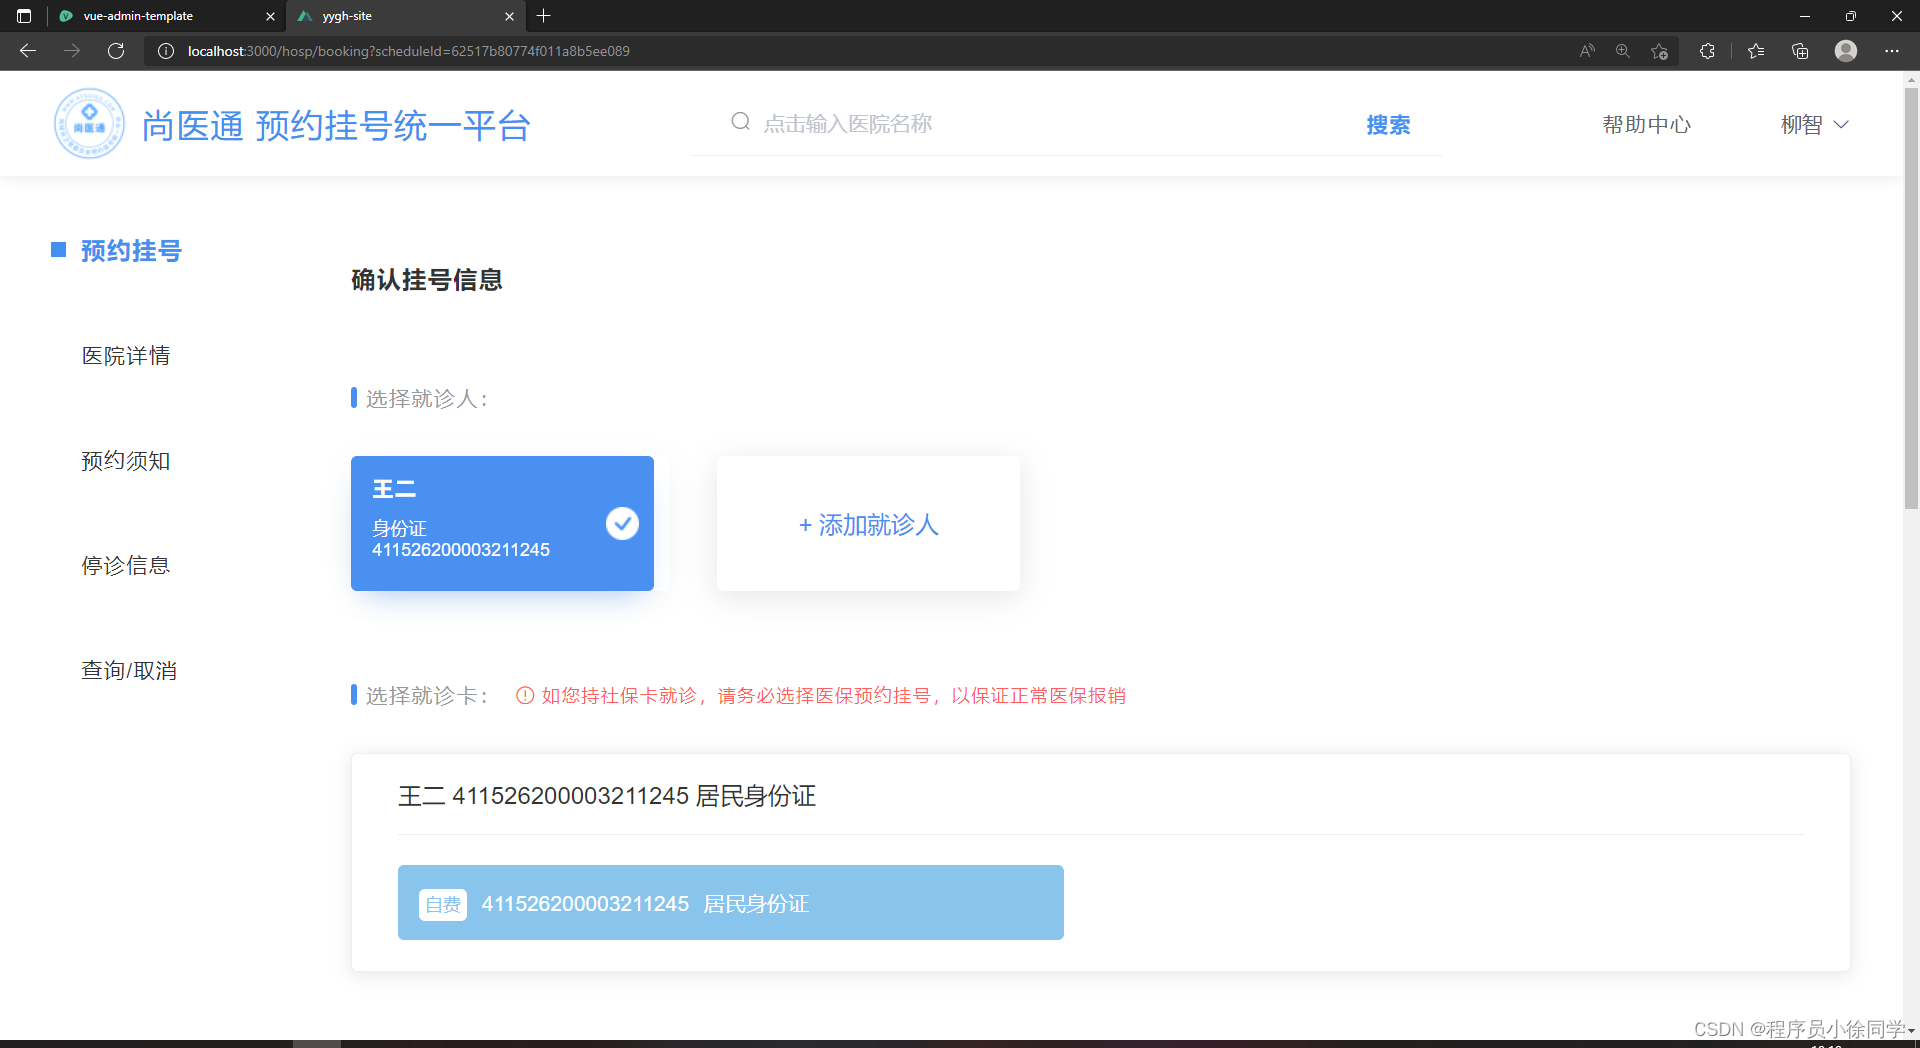This screenshot has width=1920, height=1048.
Task: Close the yygh-site tab
Action: coord(509,16)
